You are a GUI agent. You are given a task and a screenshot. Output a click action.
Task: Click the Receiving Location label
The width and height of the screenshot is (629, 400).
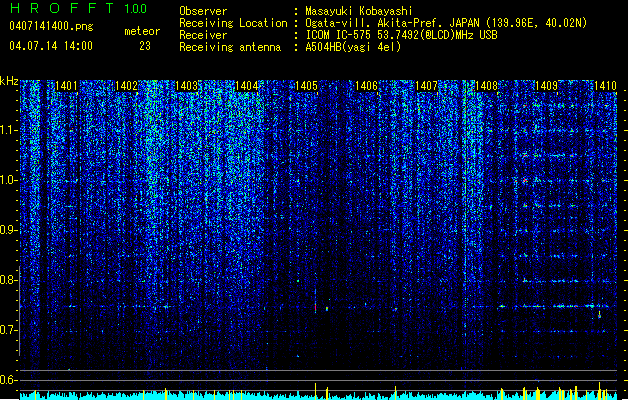coord(233,23)
